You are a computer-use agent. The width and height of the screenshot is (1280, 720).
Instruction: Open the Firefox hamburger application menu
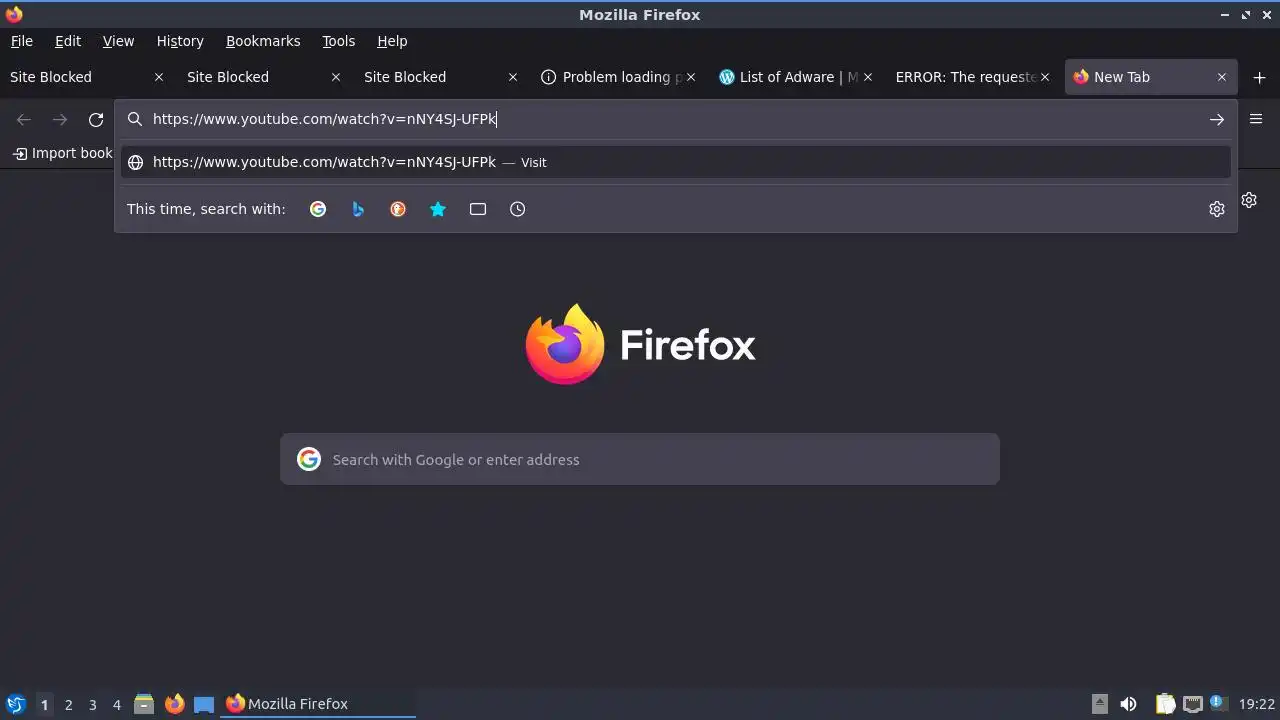[x=1256, y=119]
